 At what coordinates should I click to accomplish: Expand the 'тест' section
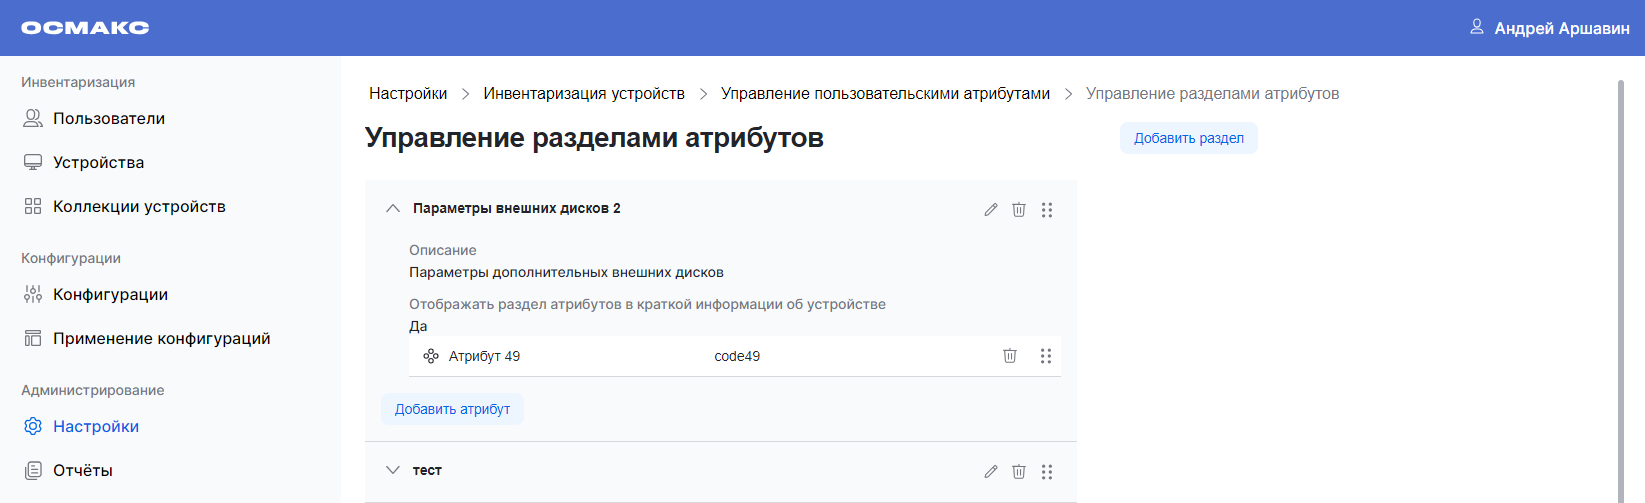[x=393, y=470]
